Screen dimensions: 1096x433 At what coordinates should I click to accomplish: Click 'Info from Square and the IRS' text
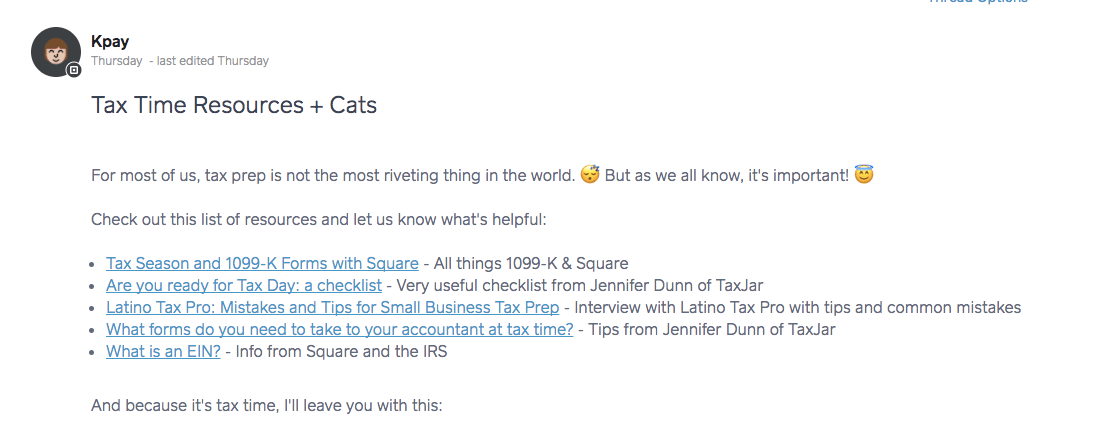(341, 351)
